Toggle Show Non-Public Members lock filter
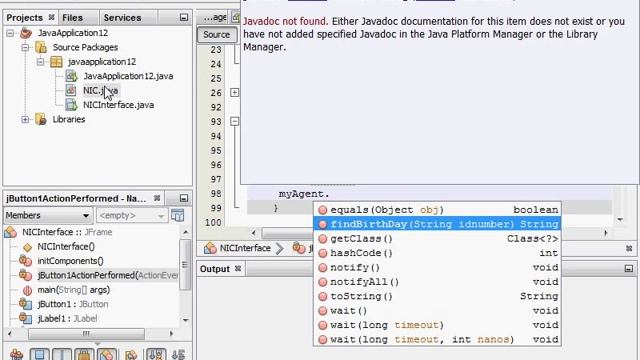Screen dimensions: 640x360 (84, 354)
